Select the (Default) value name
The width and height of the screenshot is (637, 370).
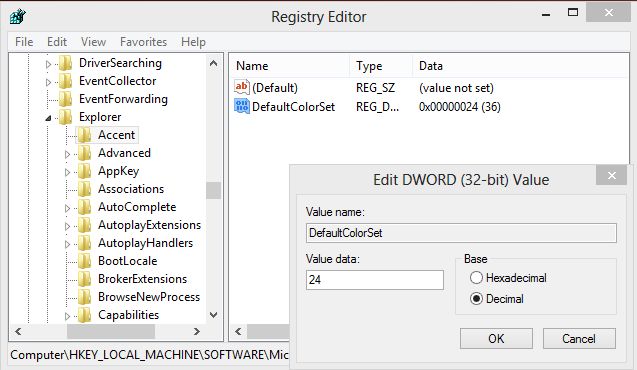point(275,88)
